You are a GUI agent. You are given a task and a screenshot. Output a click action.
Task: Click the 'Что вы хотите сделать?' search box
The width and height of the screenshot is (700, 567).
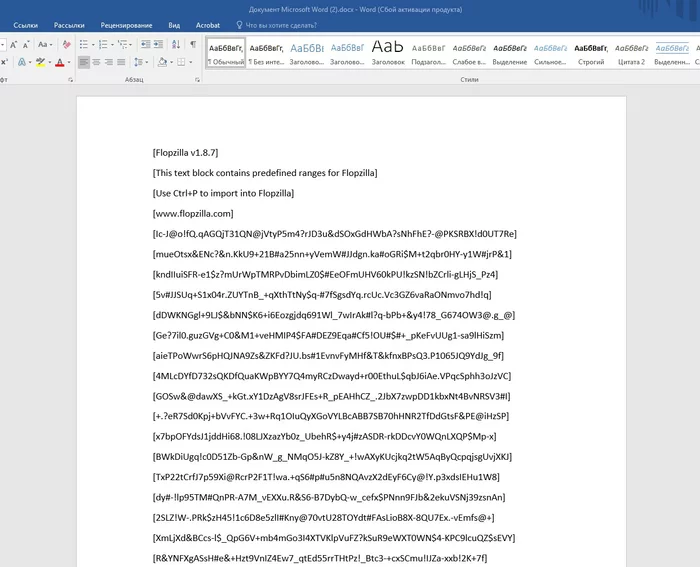(x=281, y=25)
